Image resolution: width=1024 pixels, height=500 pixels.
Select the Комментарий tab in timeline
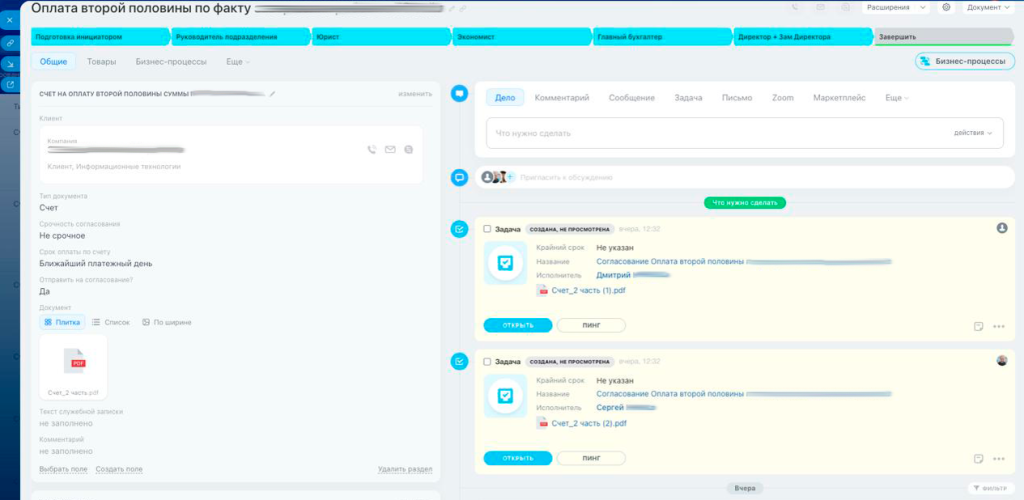pyautogui.click(x=561, y=98)
